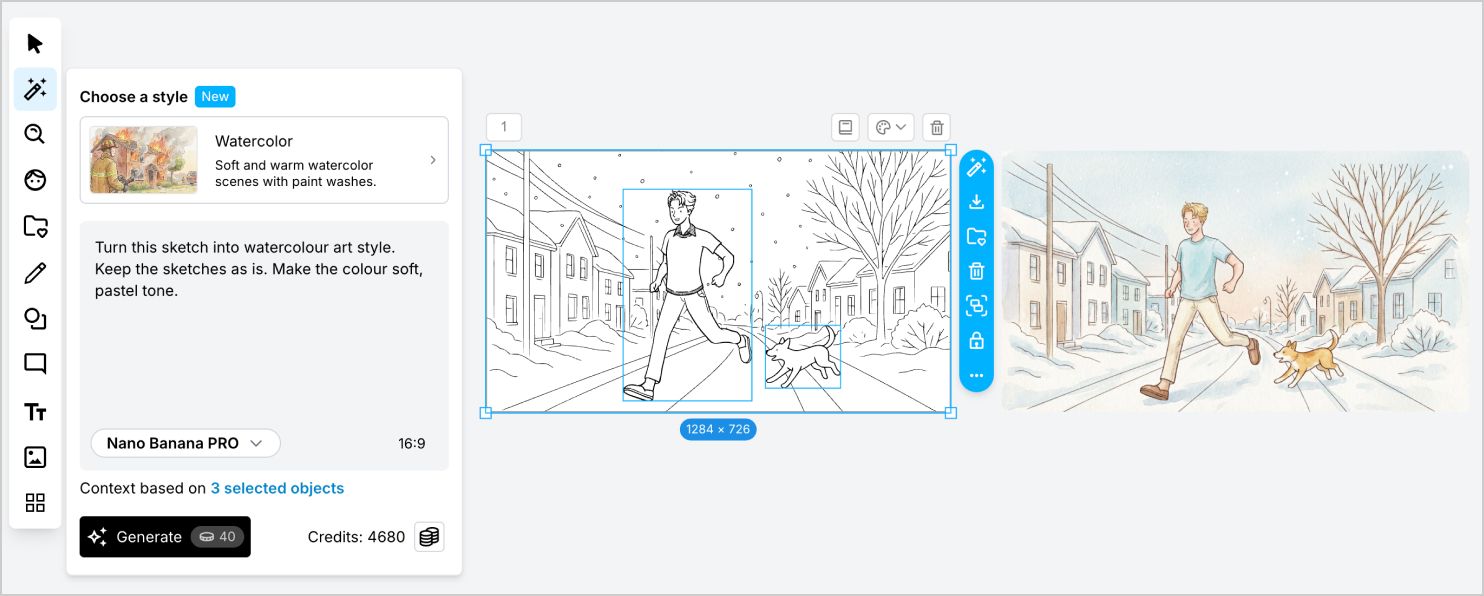Open the avatar face tool
This screenshot has width=1484, height=596.
(x=35, y=180)
